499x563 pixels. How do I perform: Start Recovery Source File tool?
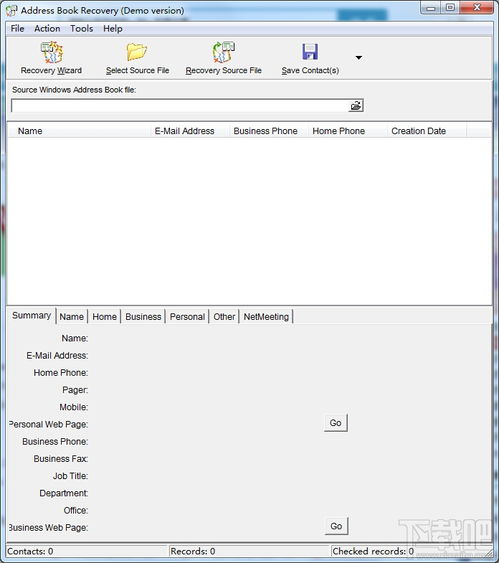(x=223, y=52)
